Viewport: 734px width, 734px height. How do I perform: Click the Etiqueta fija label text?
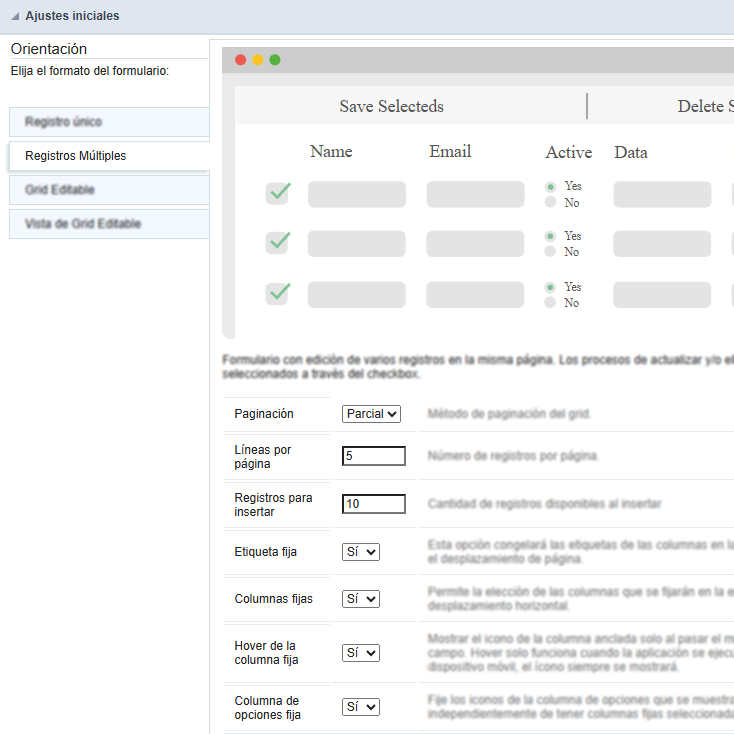click(x=265, y=552)
